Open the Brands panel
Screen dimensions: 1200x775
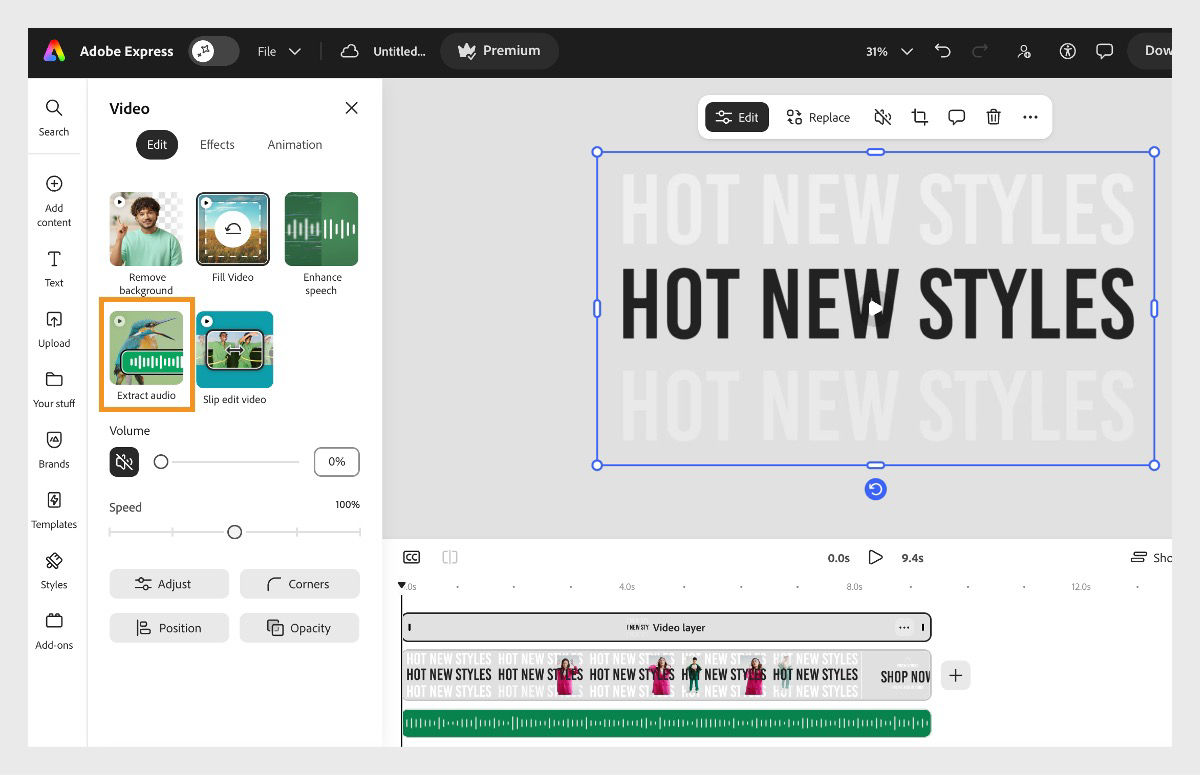54,450
